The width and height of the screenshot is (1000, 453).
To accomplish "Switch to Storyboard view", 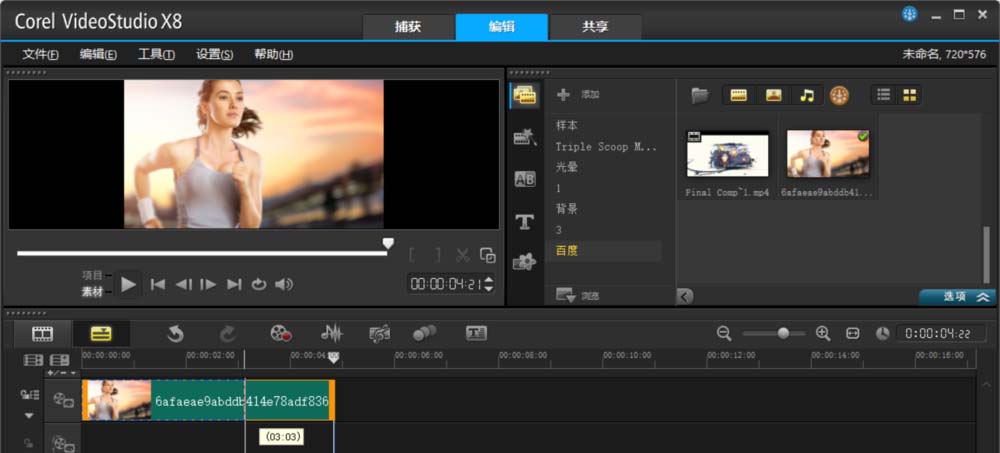I will click(43, 333).
